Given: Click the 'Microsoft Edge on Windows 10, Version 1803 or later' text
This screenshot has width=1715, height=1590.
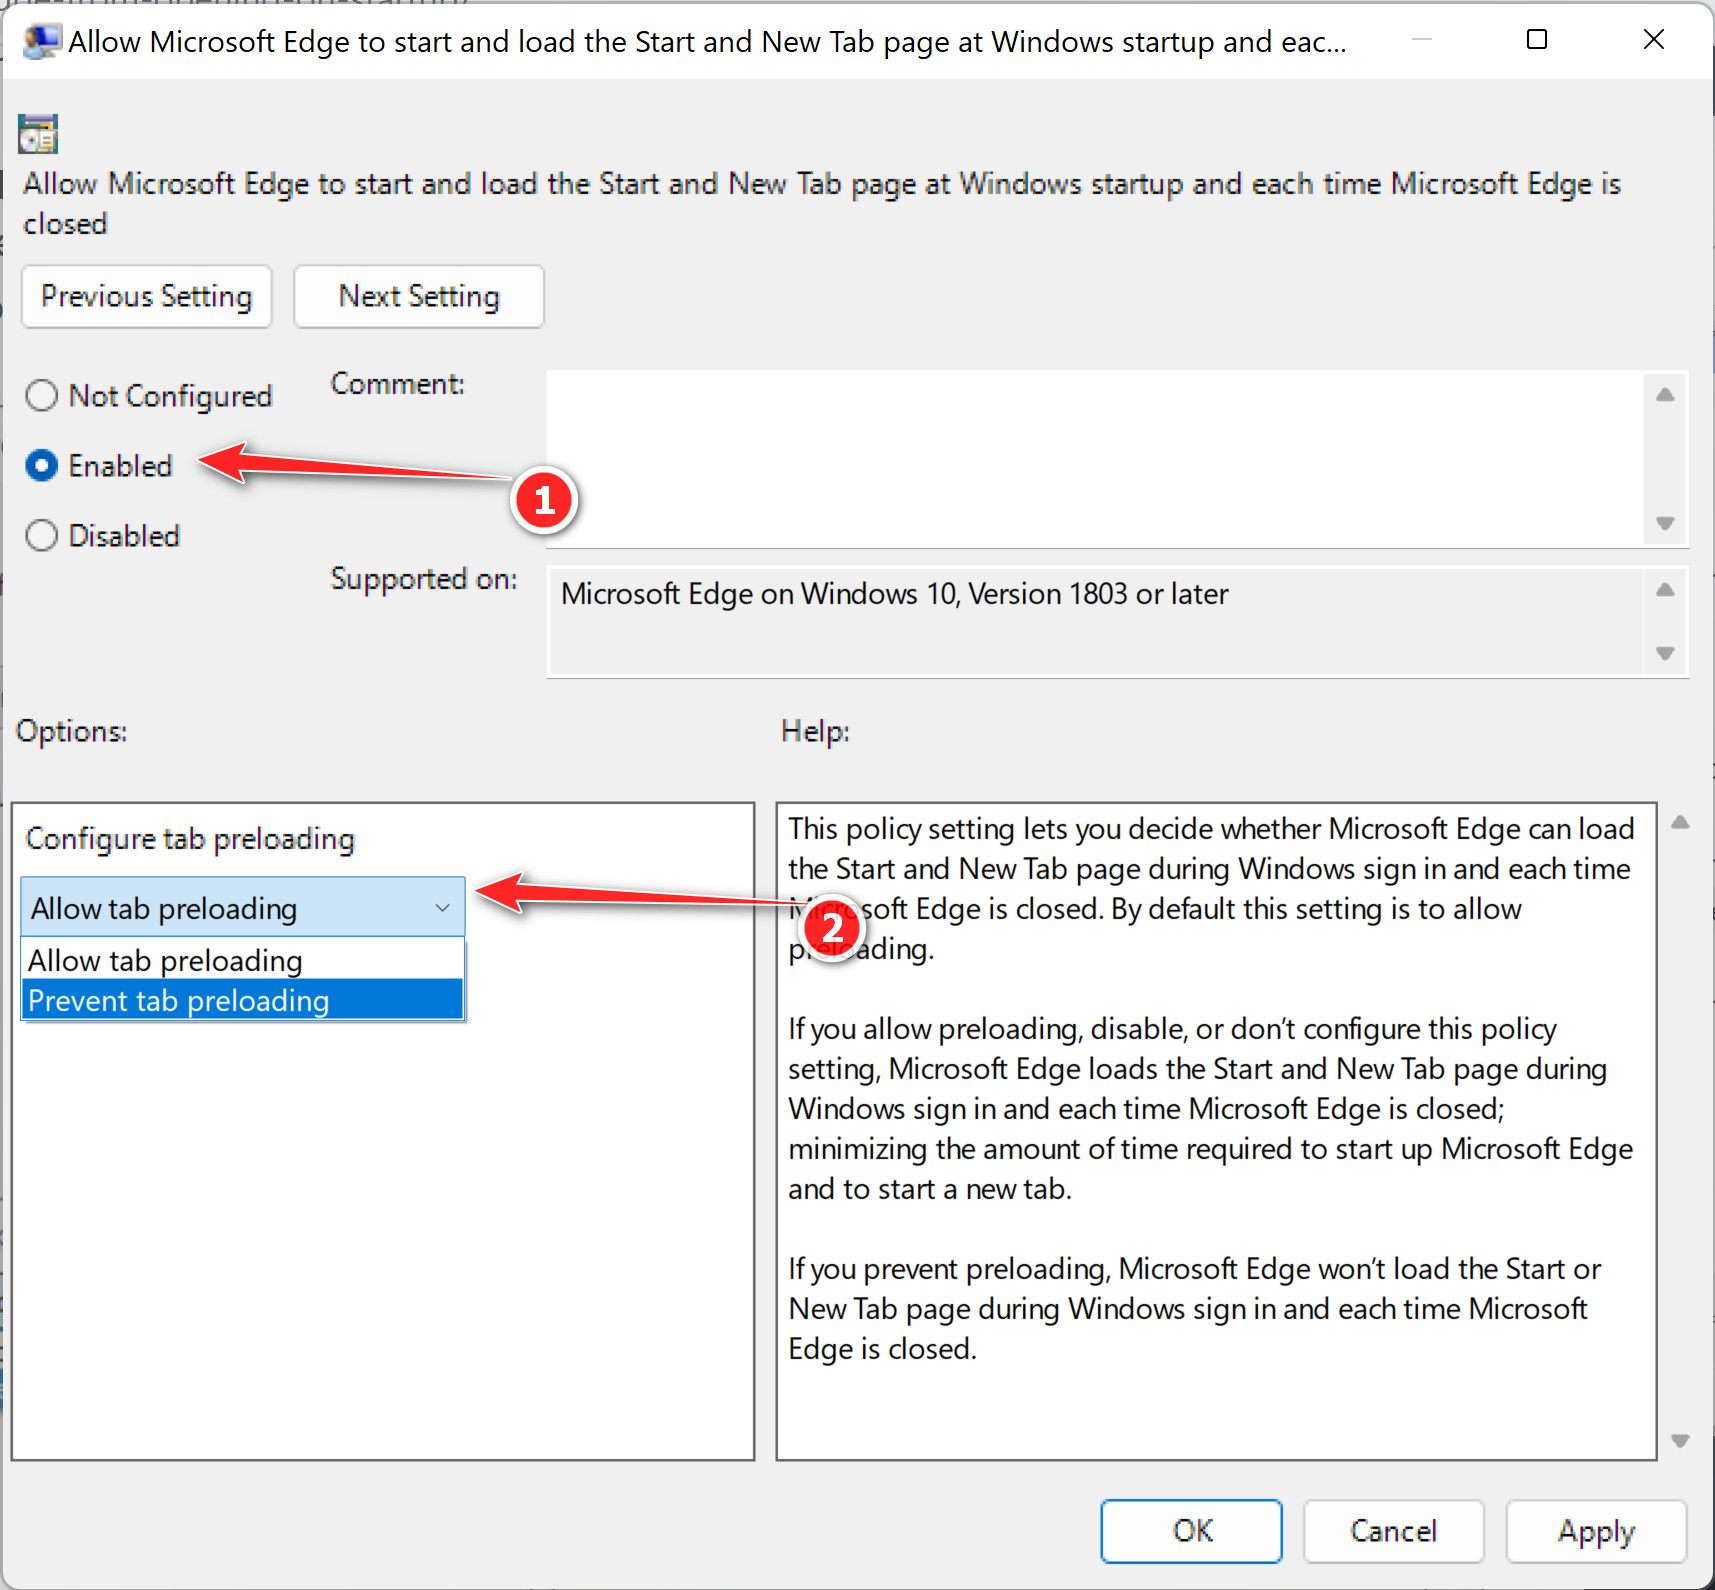Looking at the screenshot, I should (x=895, y=594).
